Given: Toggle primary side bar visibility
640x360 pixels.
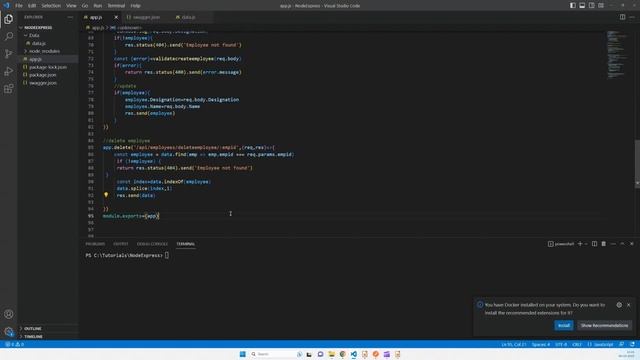Looking at the screenshot, I should click(573, 5).
